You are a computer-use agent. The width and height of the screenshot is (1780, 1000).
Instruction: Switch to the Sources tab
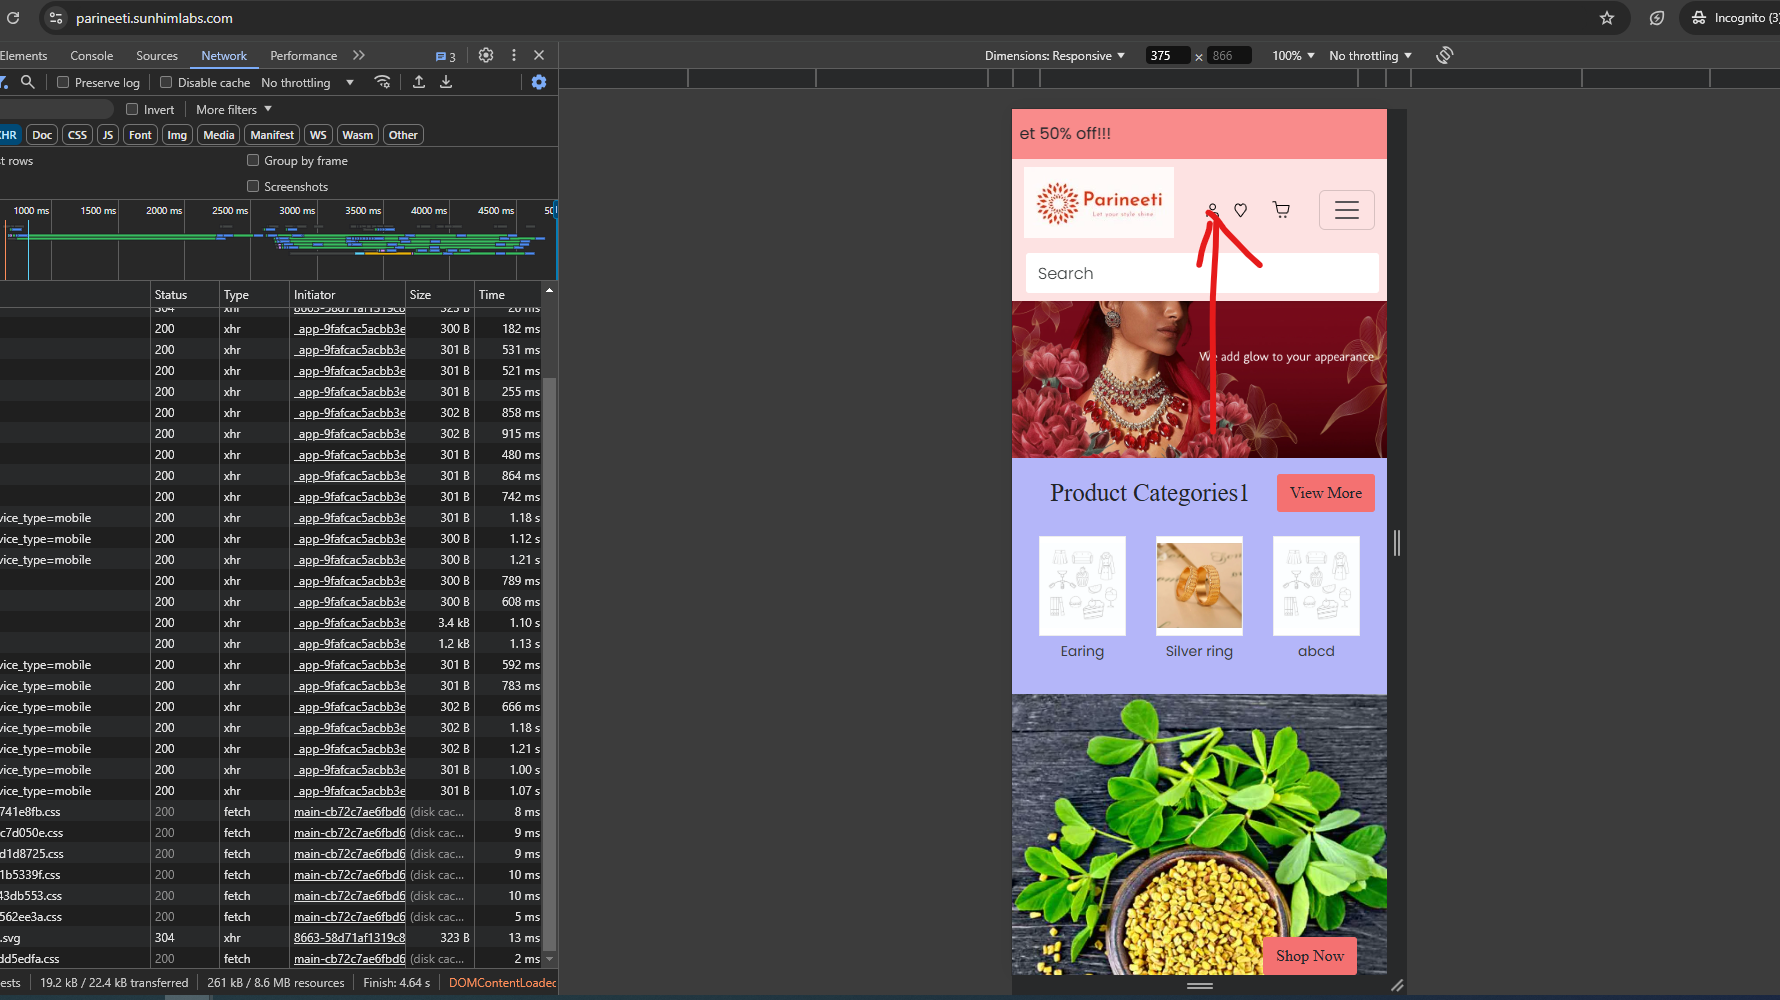[157, 56]
